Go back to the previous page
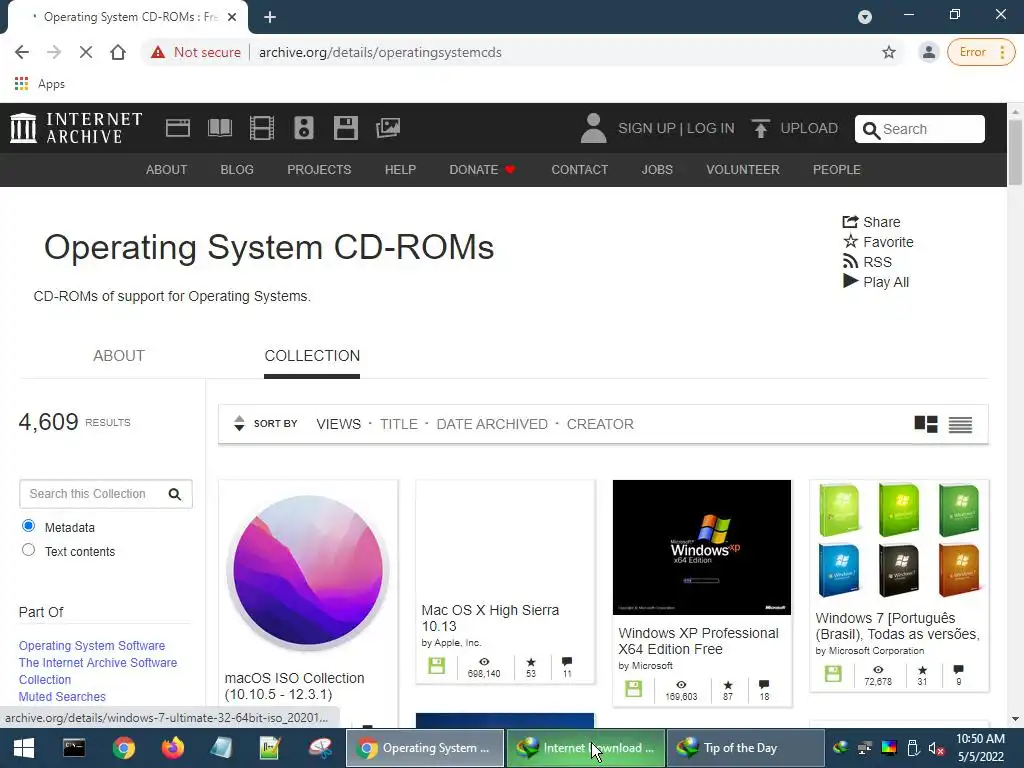 click(22, 52)
